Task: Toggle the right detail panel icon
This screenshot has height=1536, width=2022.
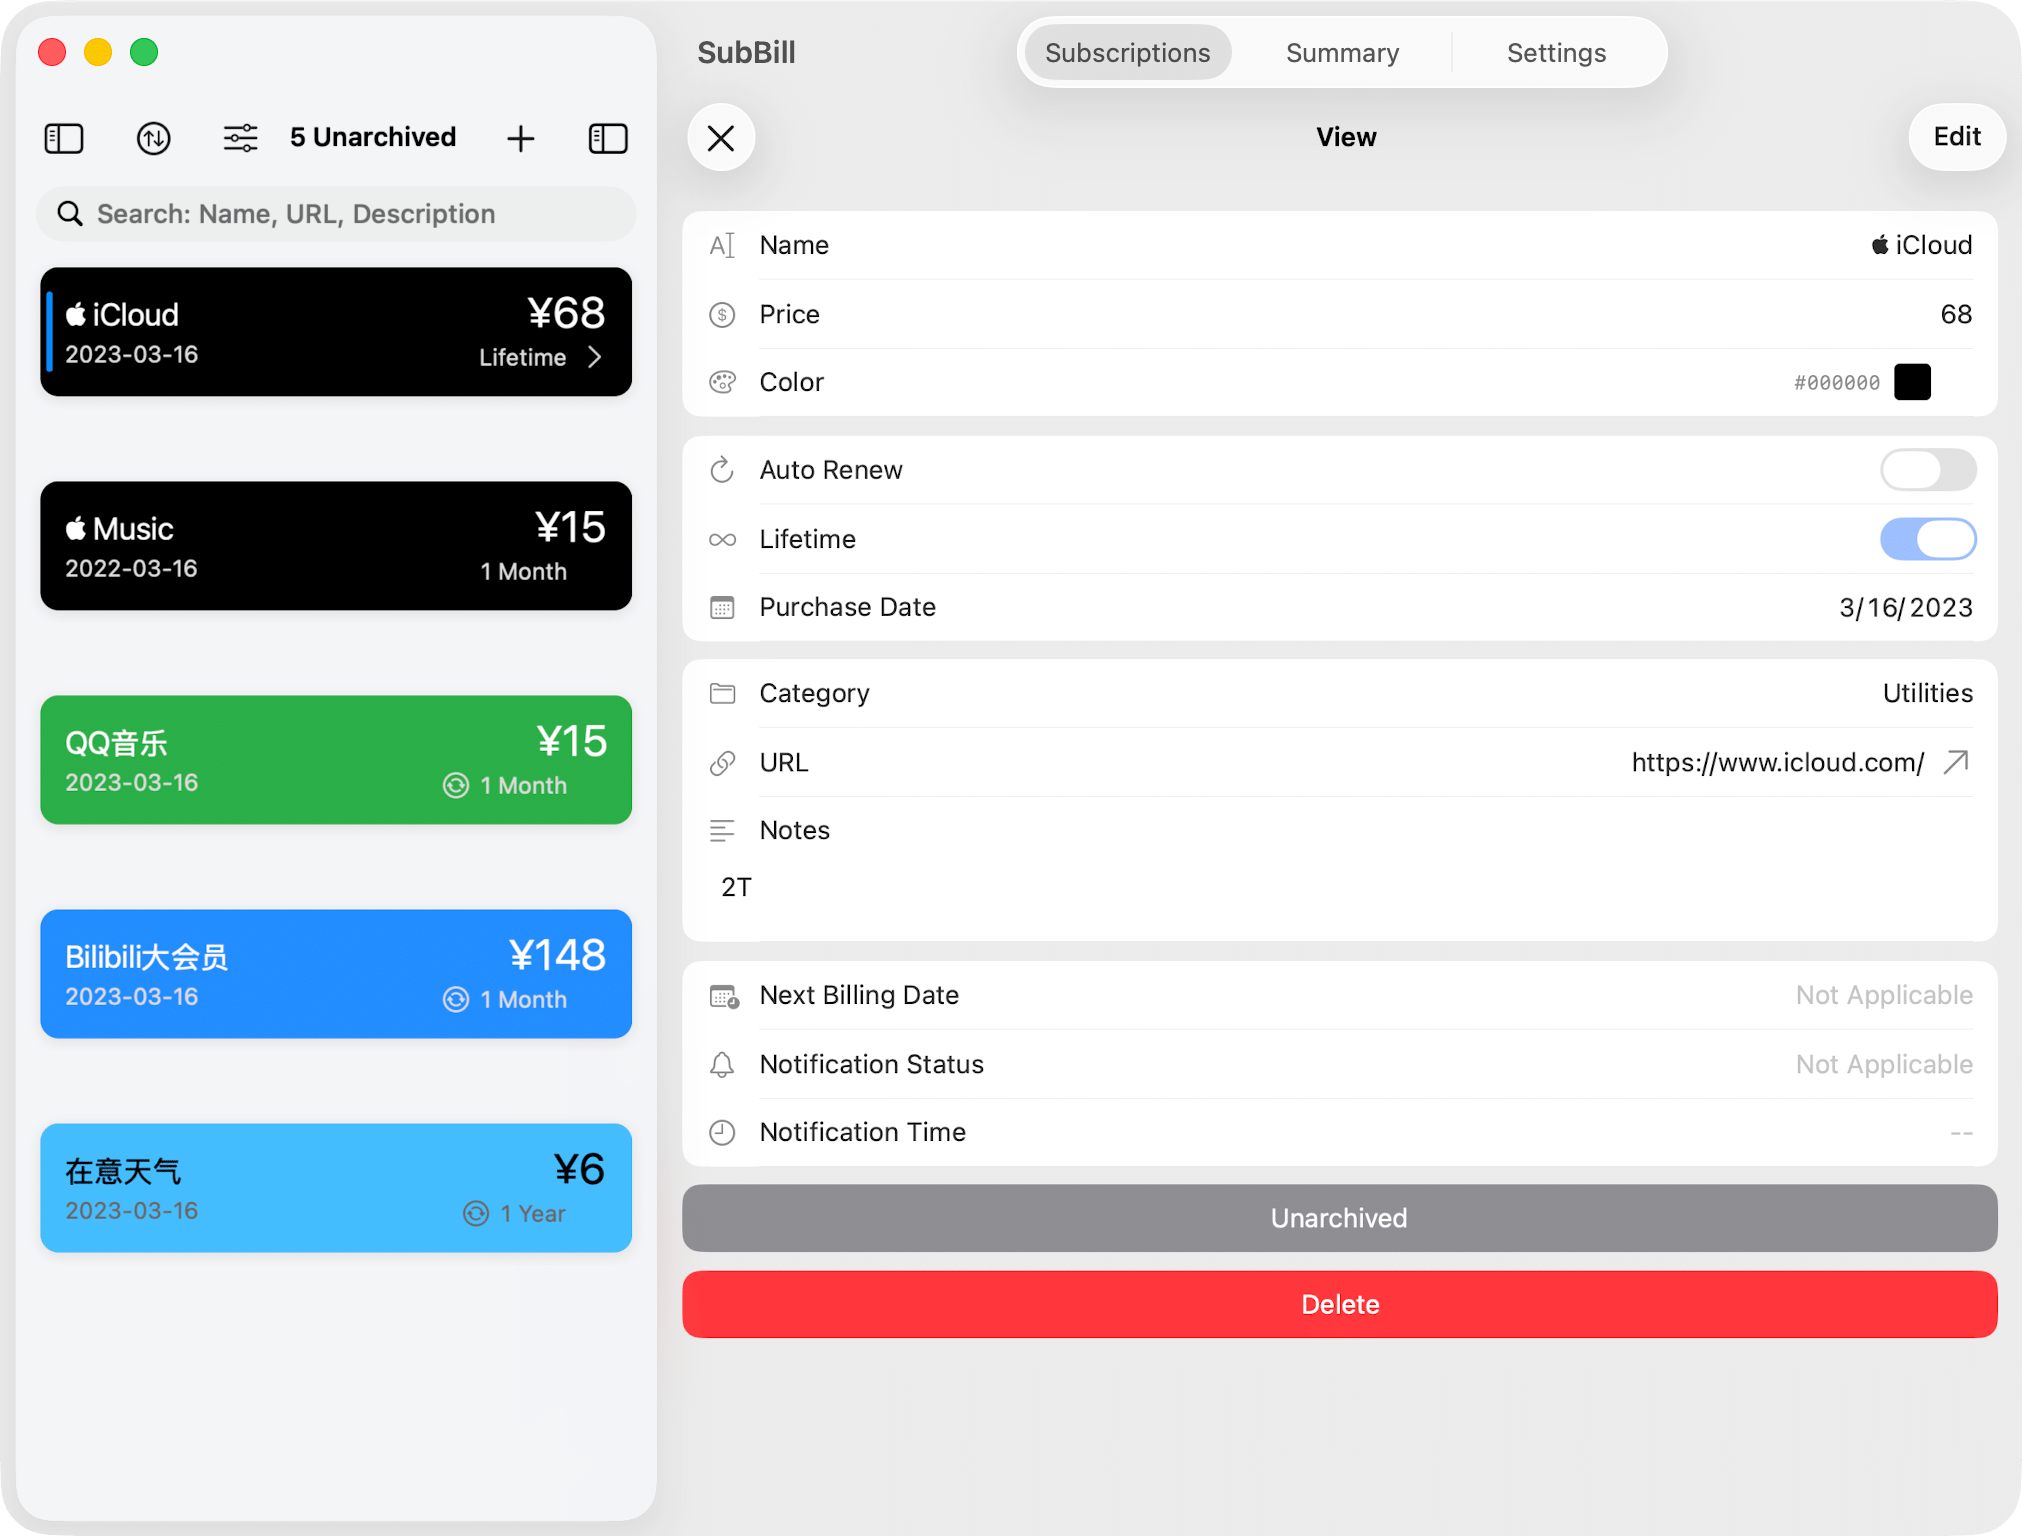Action: [608, 138]
